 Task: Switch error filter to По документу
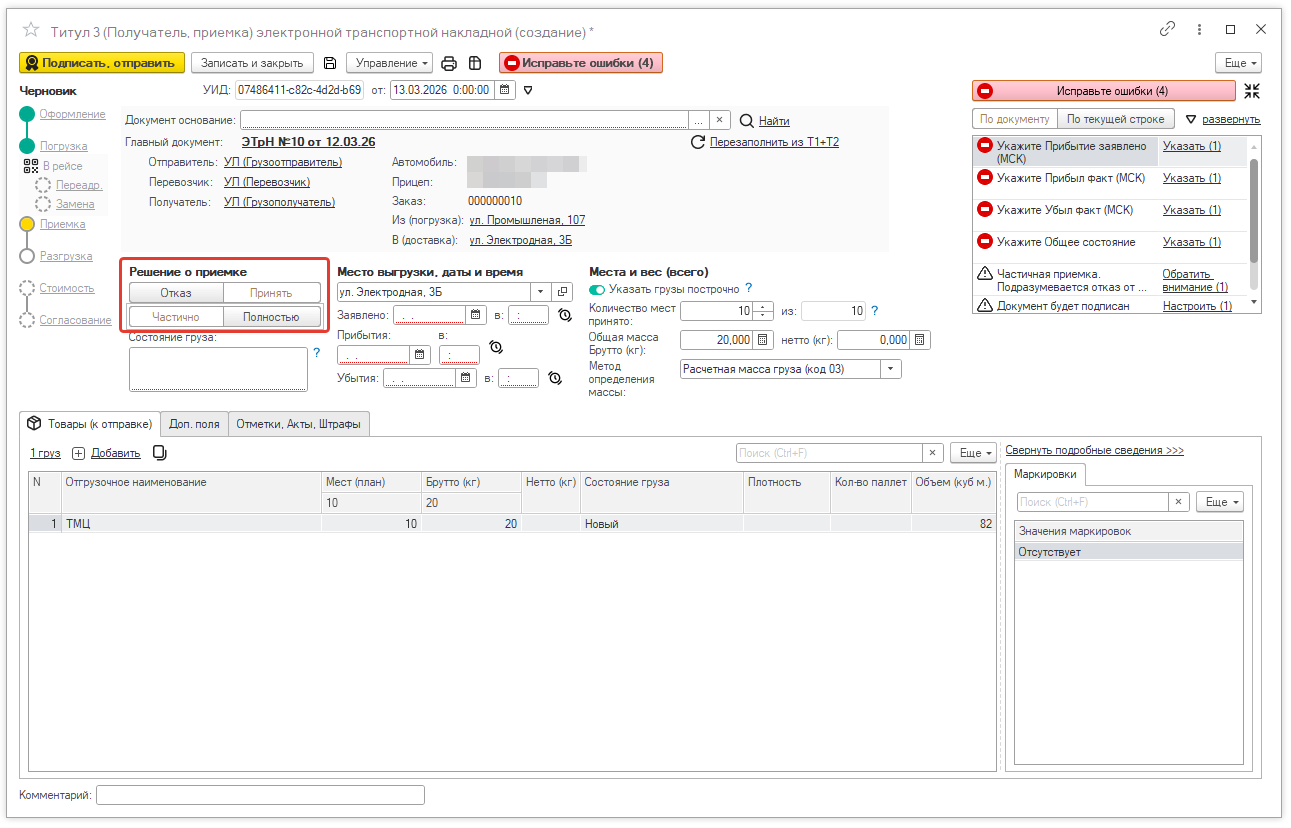pos(1015,119)
